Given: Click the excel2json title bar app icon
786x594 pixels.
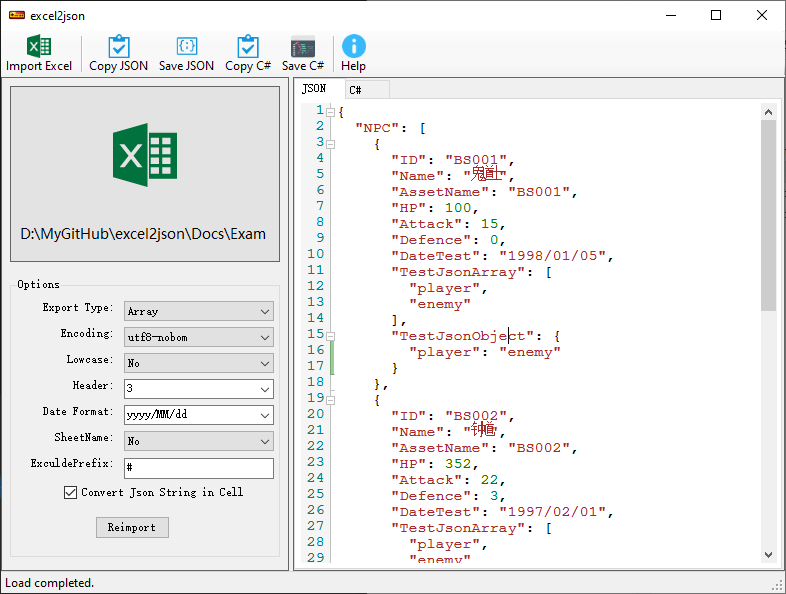Looking at the screenshot, I should click(x=17, y=16).
